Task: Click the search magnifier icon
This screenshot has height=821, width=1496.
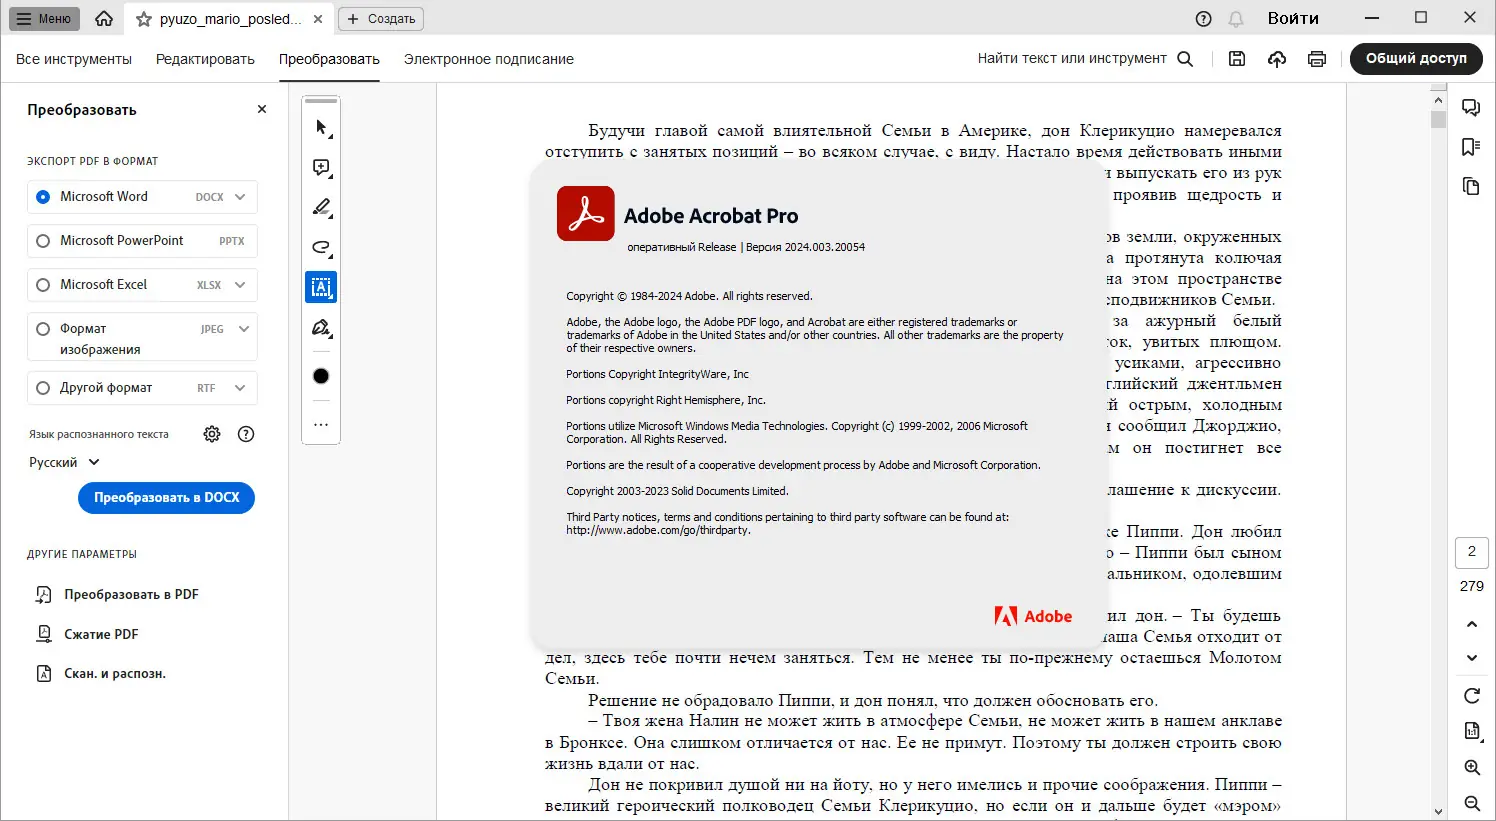Action: (1185, 59)
